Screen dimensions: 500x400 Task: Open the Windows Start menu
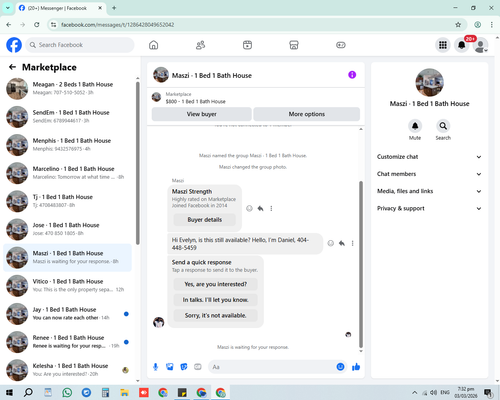point(9,392)
